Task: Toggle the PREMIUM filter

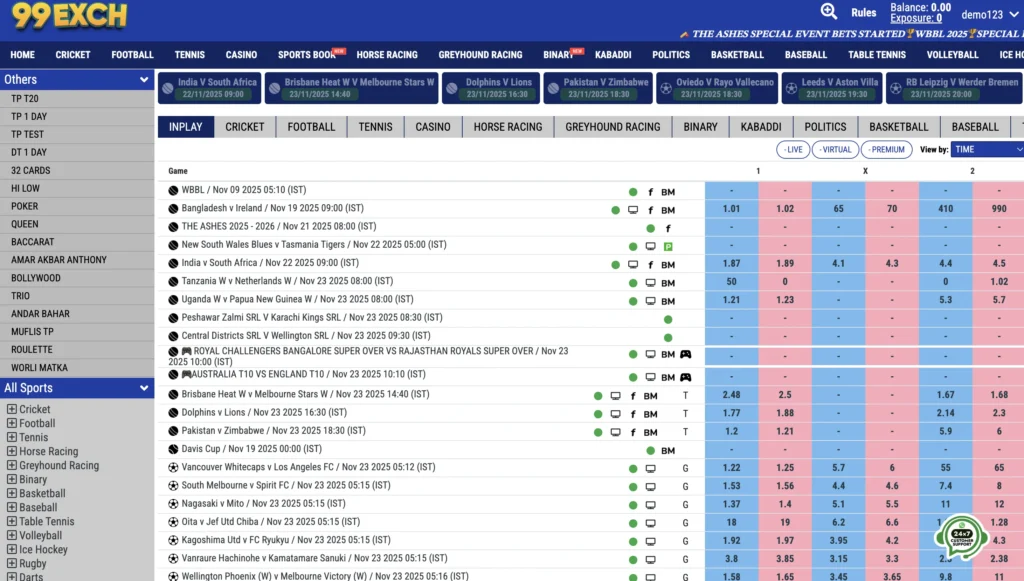Action: pyautogui.click(x=885, y=149)
